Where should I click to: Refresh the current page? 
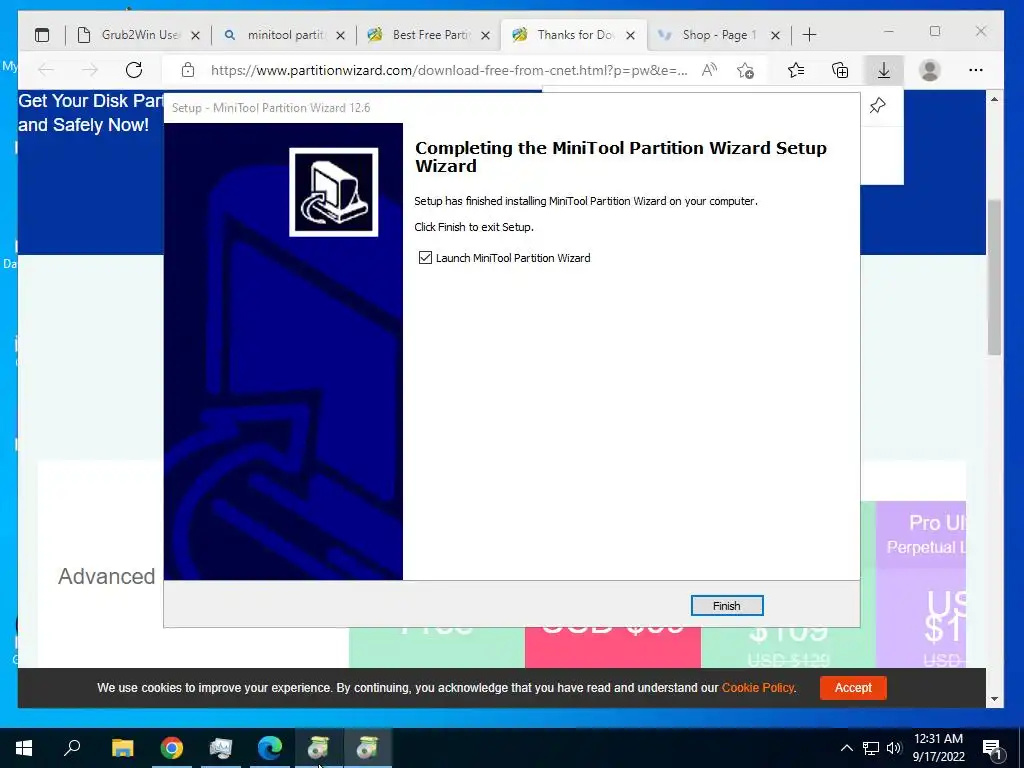[134, 70]
